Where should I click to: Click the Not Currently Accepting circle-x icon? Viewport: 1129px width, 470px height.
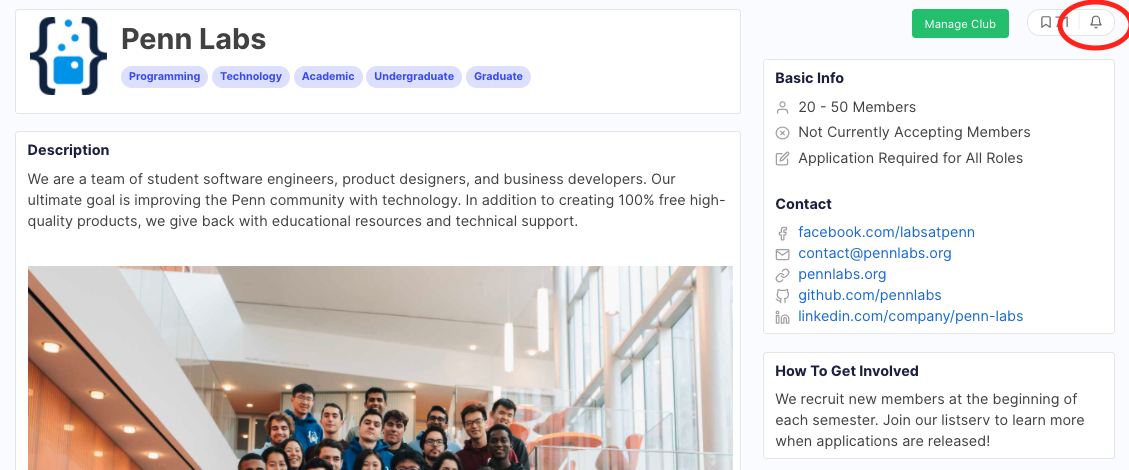click(x=783, y=133)
